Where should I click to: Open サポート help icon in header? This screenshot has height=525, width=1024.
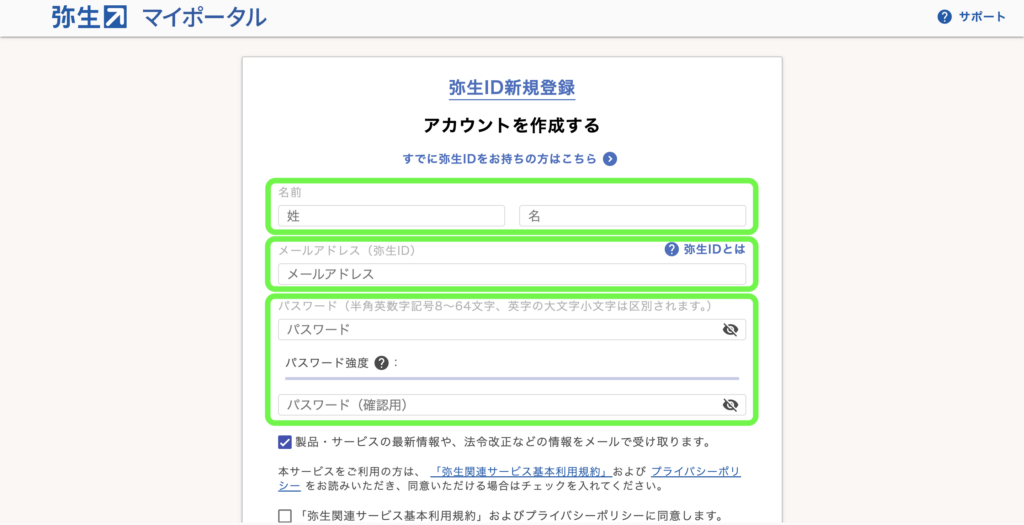(944, 17)
